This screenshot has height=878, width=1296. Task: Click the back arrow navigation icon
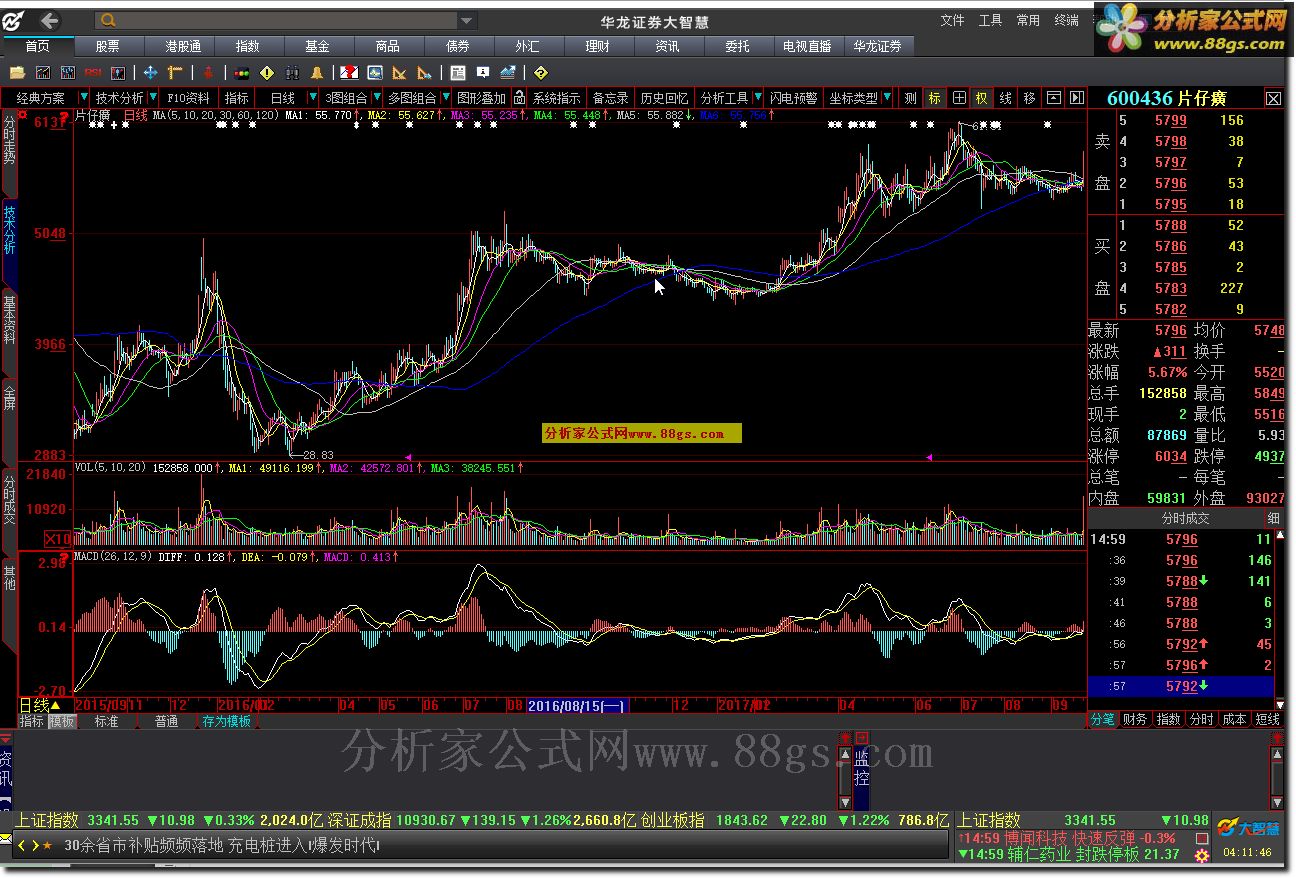[x=48, y=20]
